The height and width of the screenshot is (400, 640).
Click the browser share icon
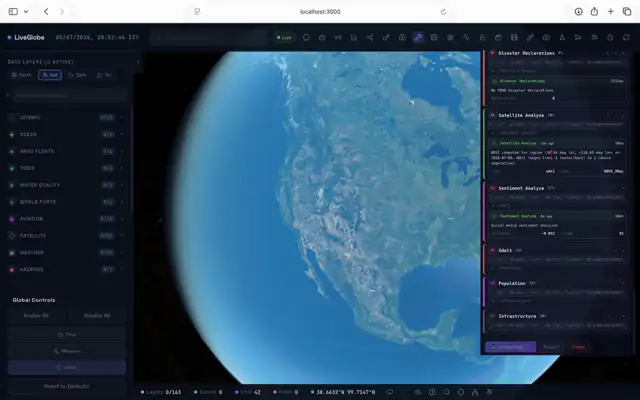[x=594, y=11]
